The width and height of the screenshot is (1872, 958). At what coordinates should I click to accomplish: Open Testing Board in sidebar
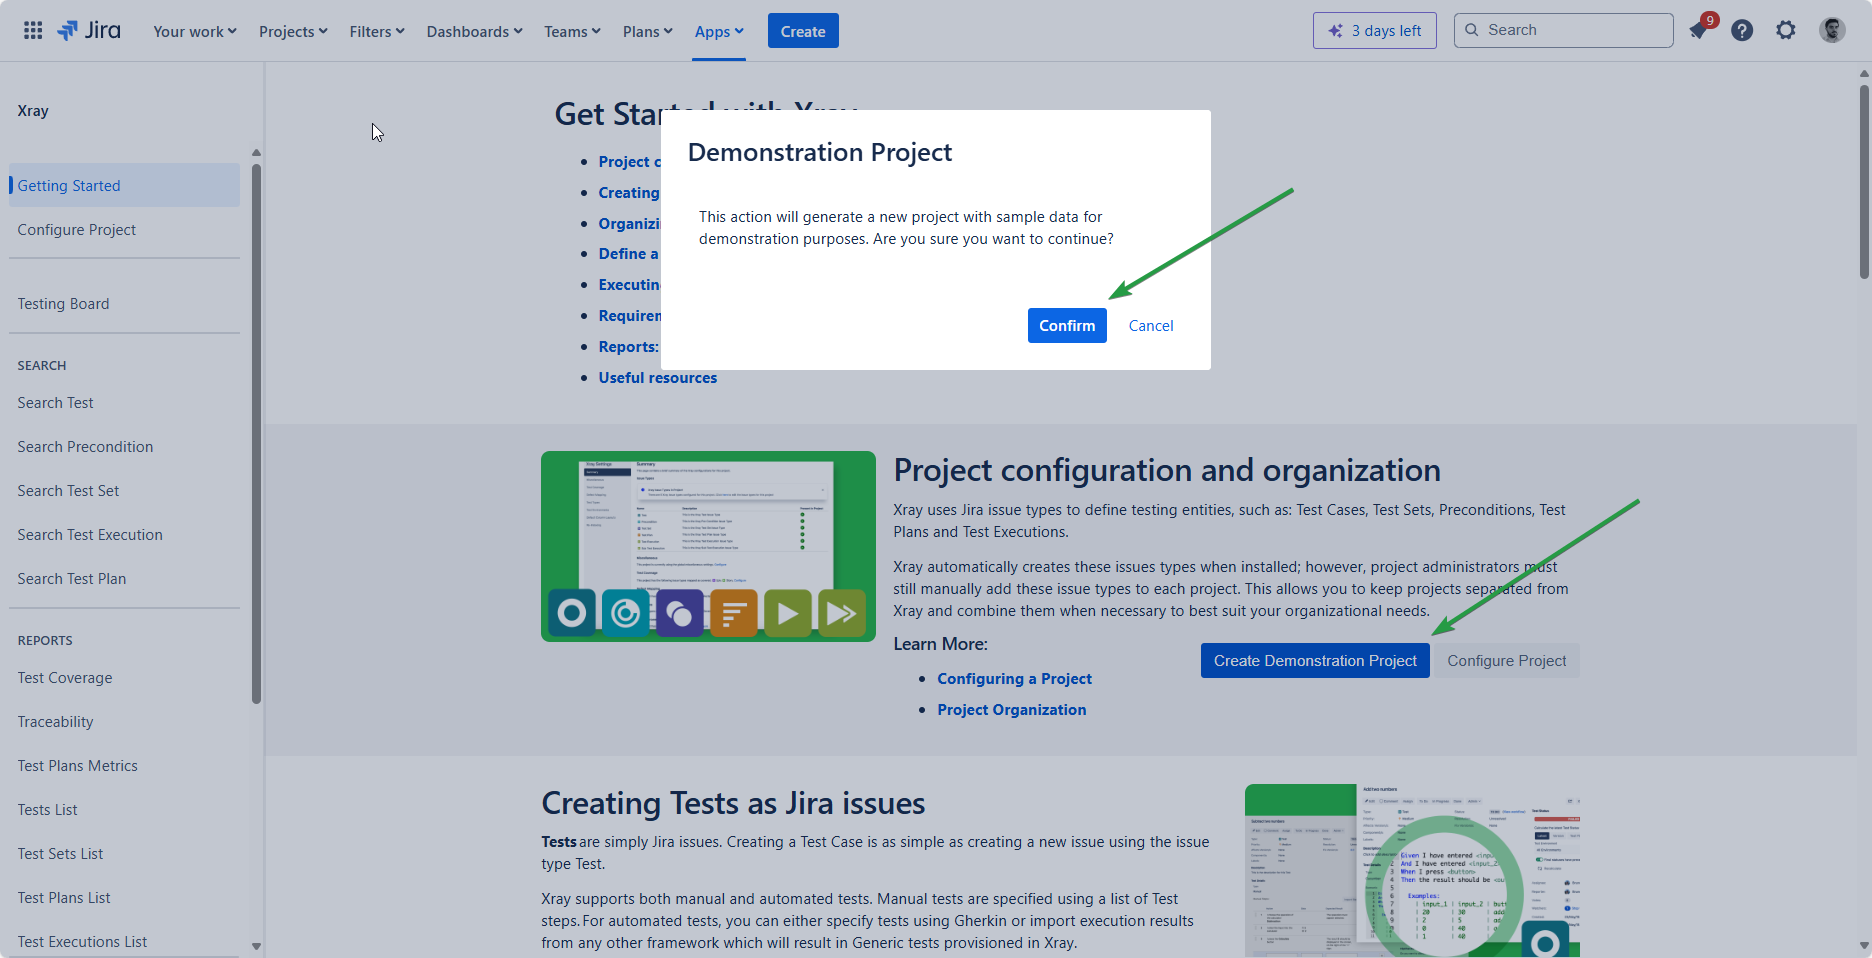pyautogui.click(x=124, y=303)
